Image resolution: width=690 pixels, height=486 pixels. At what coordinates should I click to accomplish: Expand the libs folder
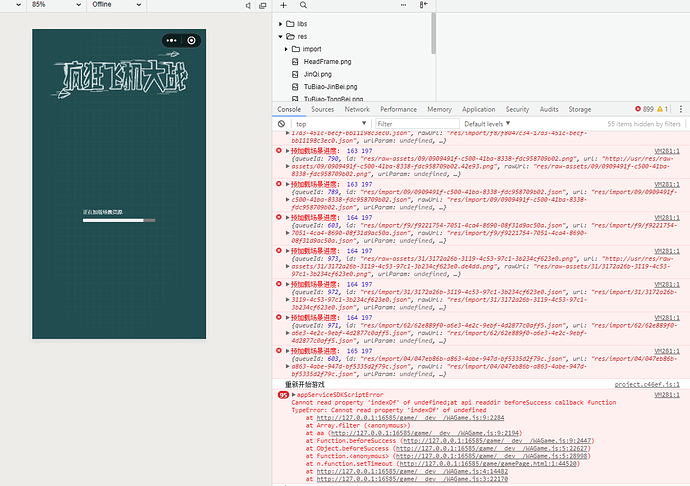pos(280,24)
